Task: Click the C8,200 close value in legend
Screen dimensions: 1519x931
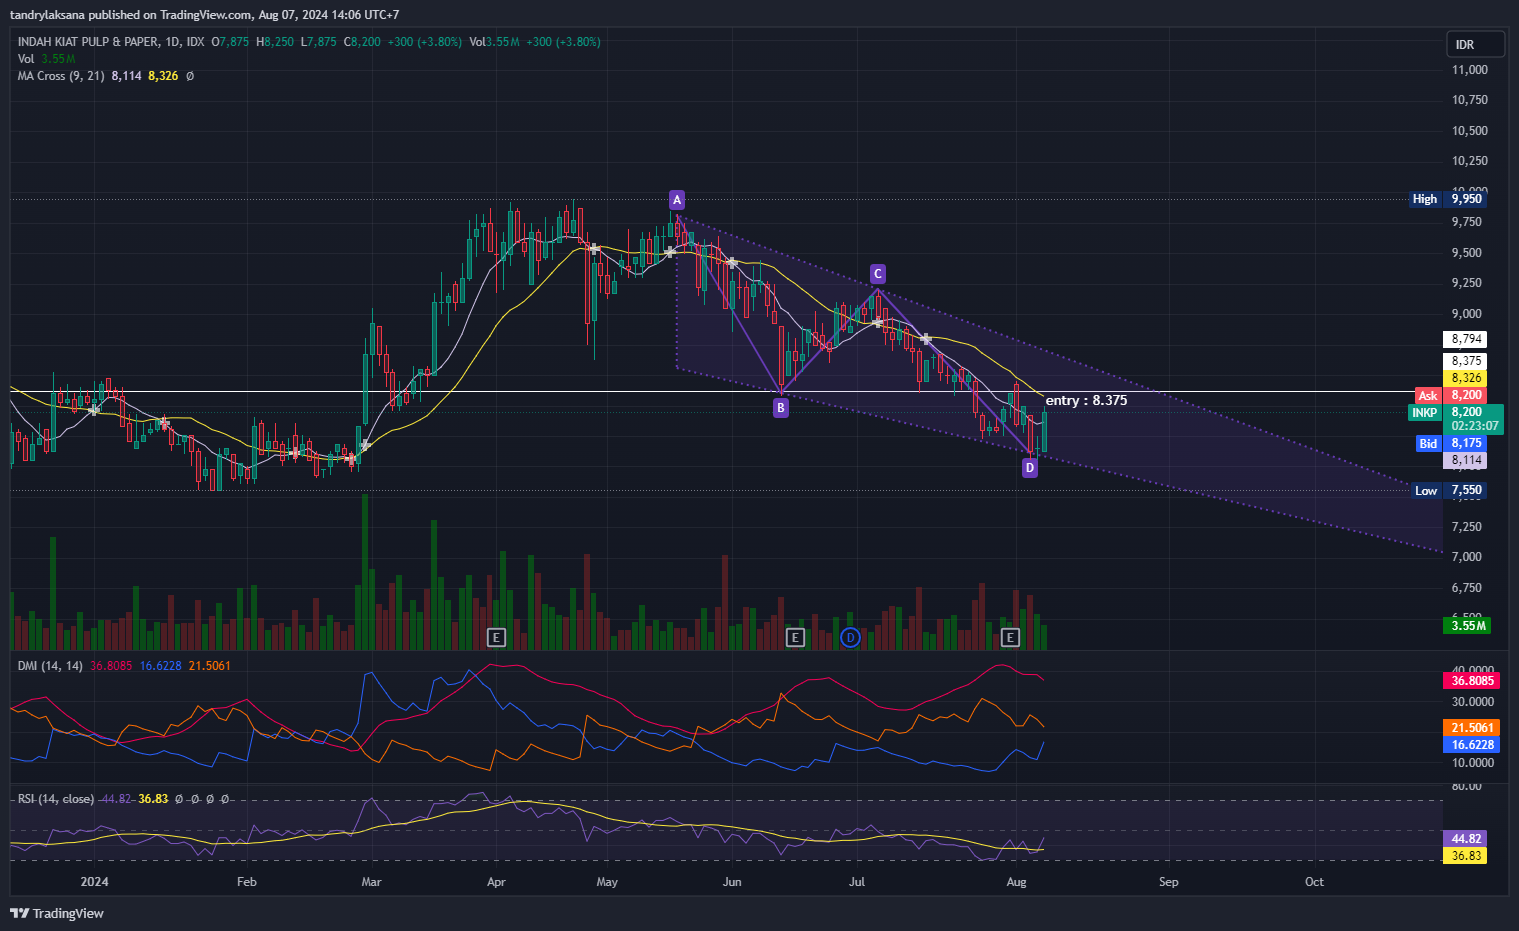Action: 362,42
